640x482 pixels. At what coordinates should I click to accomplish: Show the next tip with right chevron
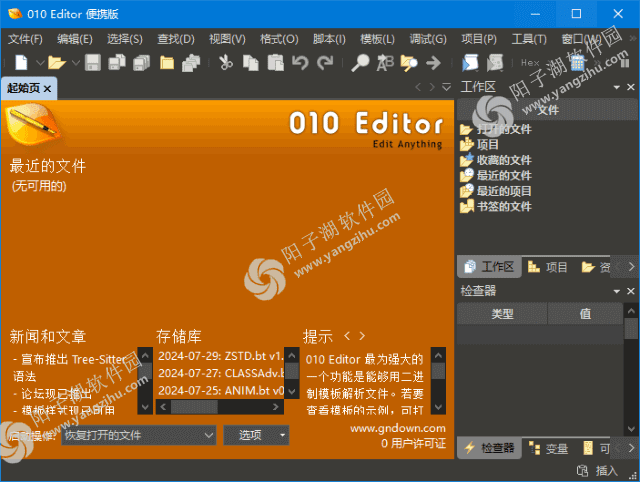pyautogui.click(x=362, y=336)
